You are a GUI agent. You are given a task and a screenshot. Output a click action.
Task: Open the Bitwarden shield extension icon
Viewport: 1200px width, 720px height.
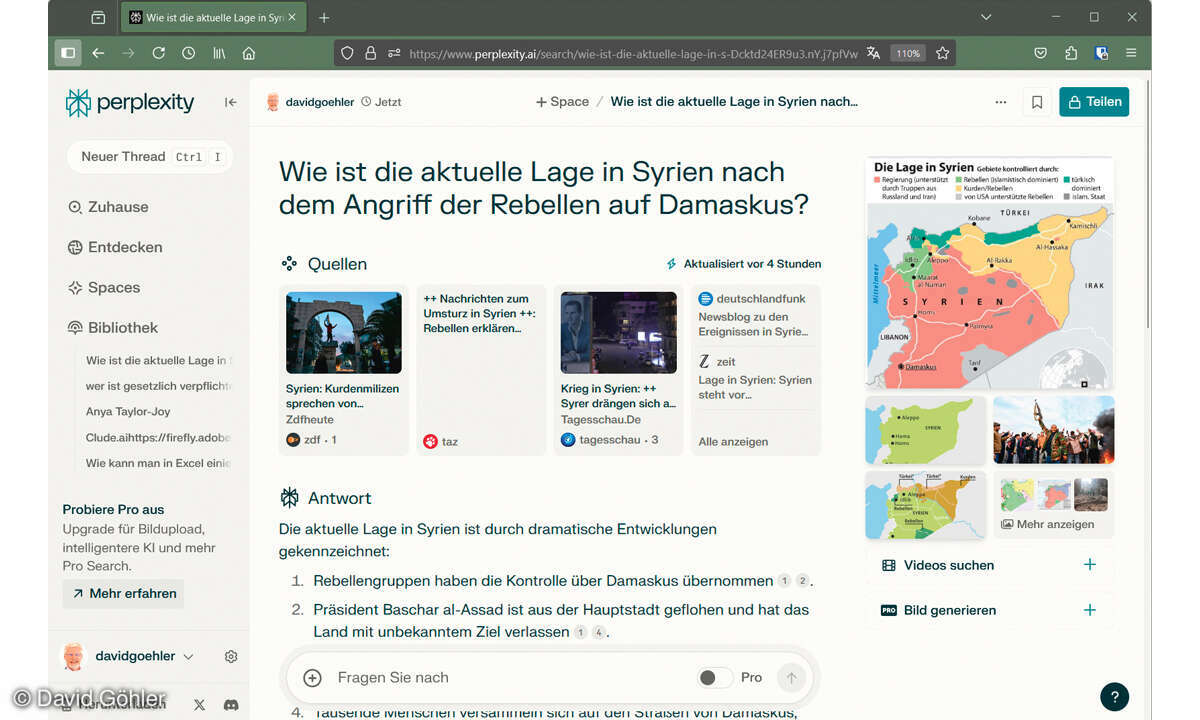click(1101, 53)
